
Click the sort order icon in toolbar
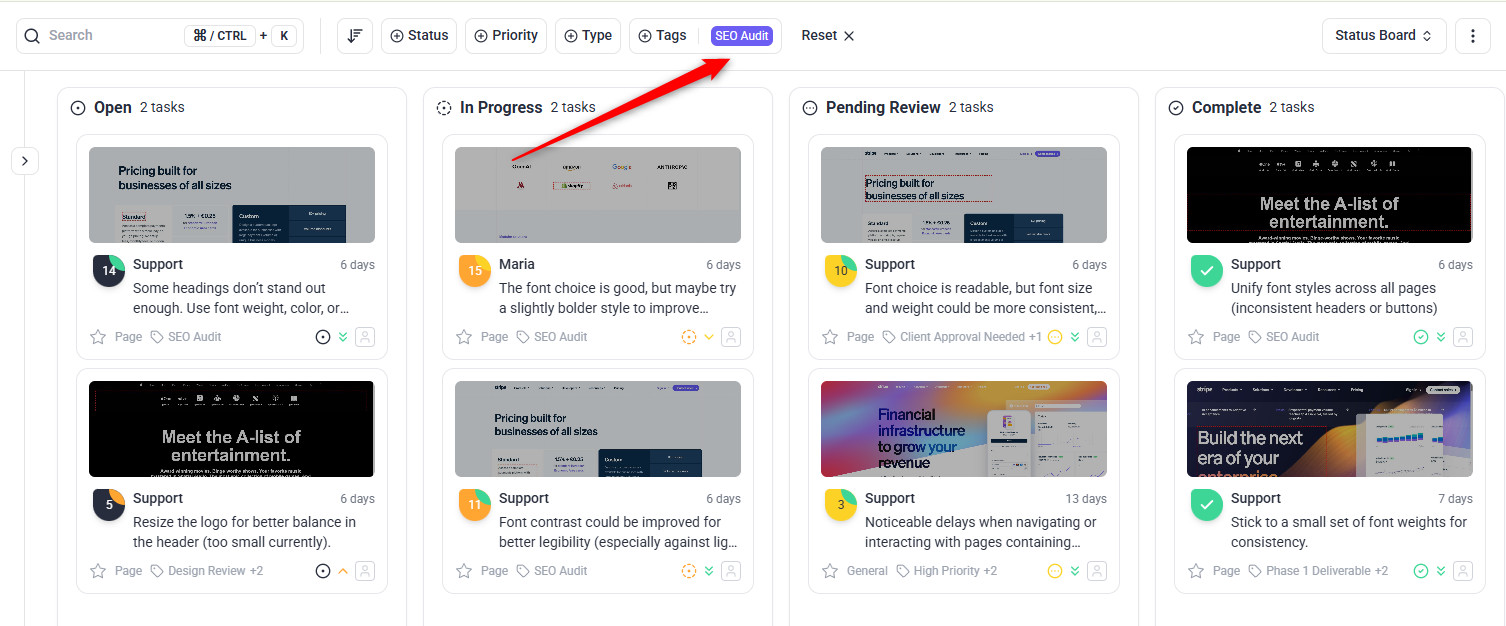tap(354, 36)
